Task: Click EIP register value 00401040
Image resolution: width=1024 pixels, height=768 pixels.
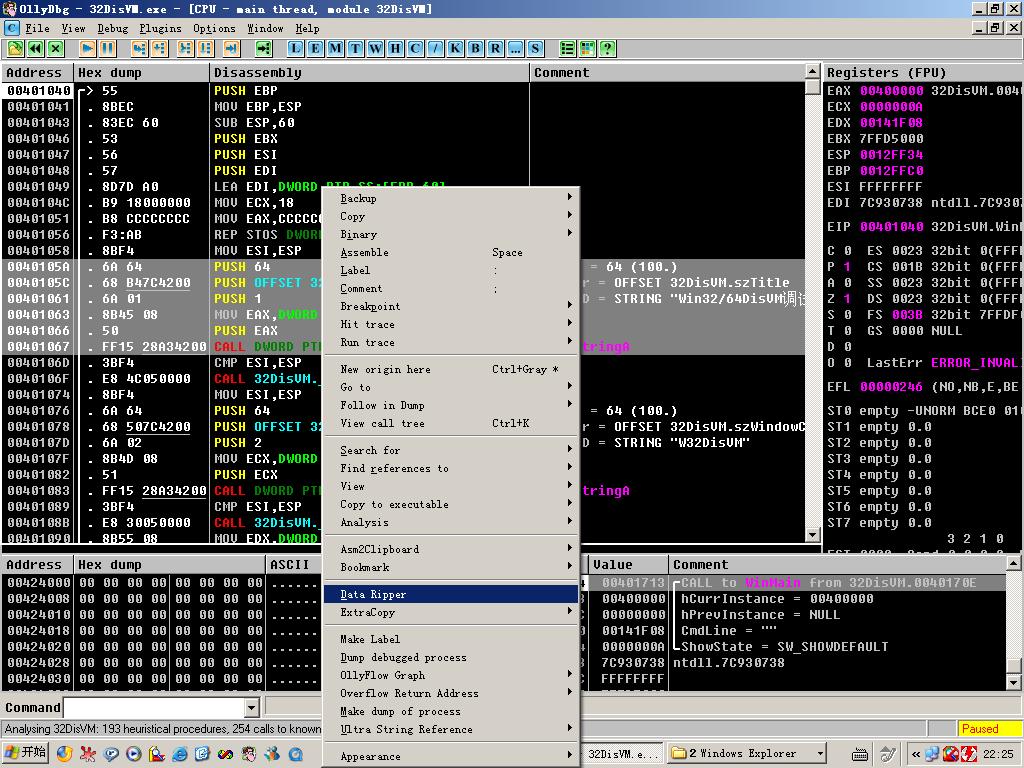Action: (891, 227)
